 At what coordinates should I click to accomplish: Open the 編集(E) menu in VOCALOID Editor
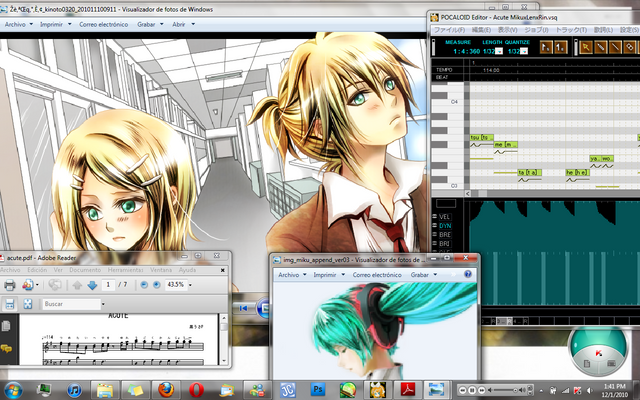(x=482, y=30)
